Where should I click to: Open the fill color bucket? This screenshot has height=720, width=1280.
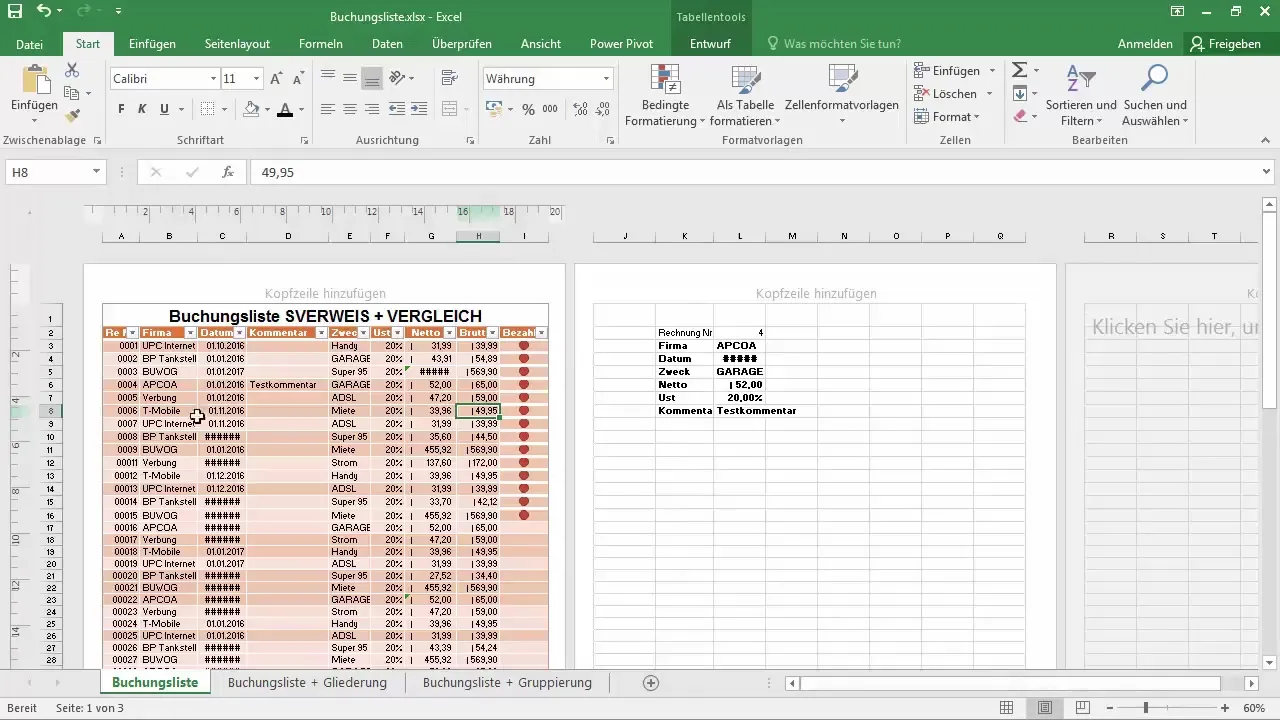251,109
